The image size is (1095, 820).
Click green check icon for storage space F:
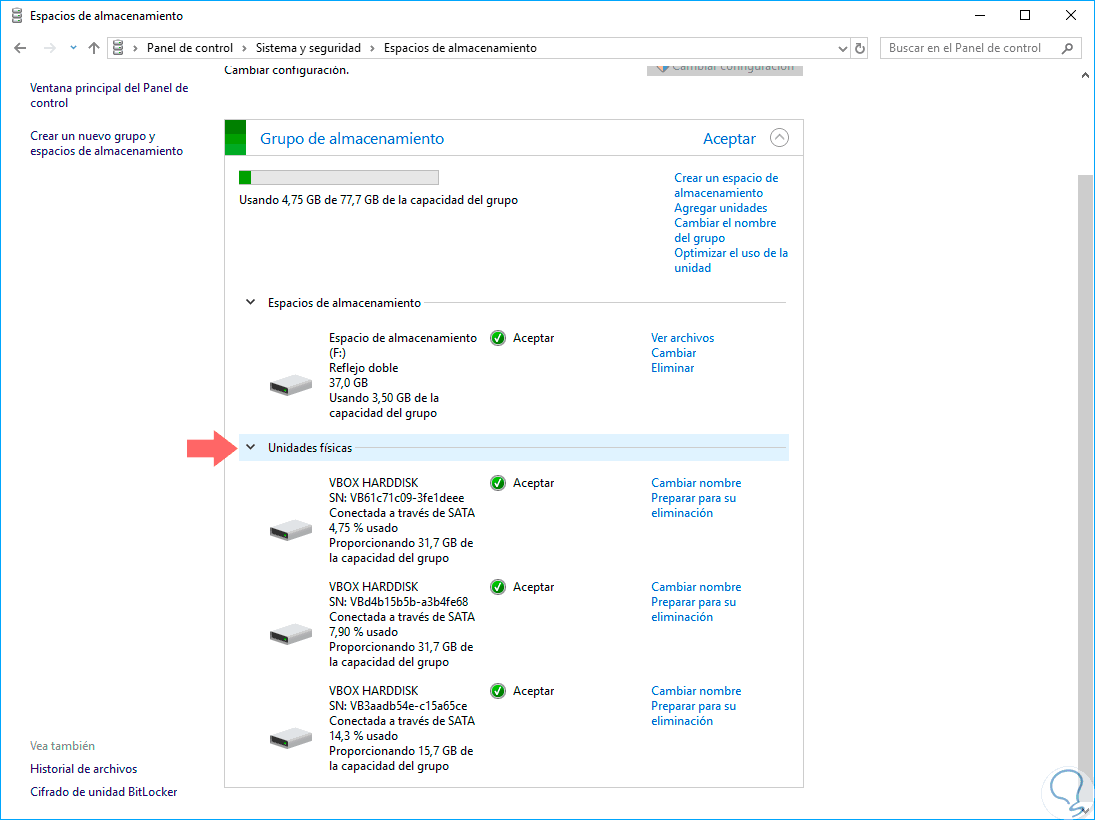click(x=498, y=338)
